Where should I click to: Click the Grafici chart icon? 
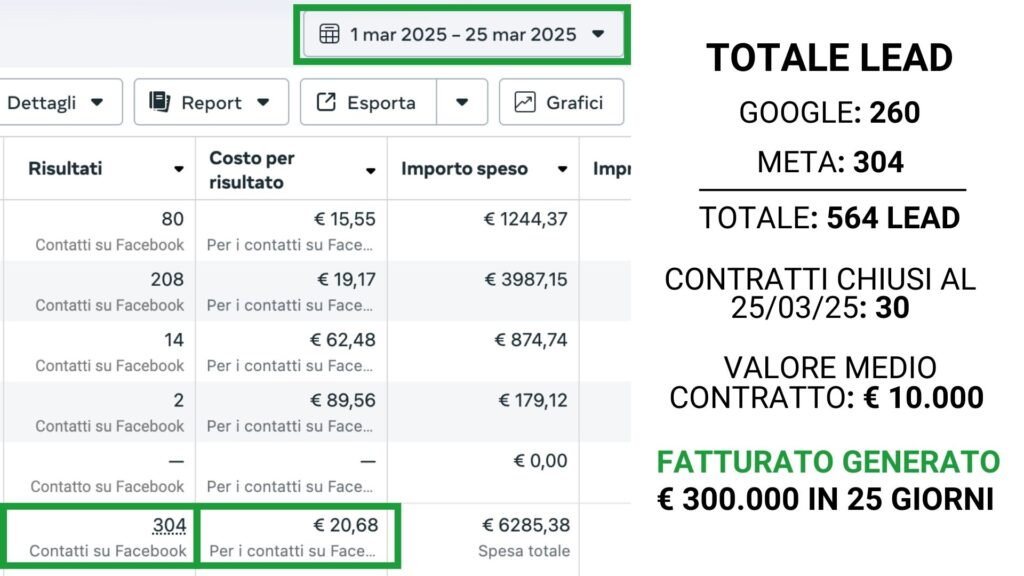[x=524, y=102]
